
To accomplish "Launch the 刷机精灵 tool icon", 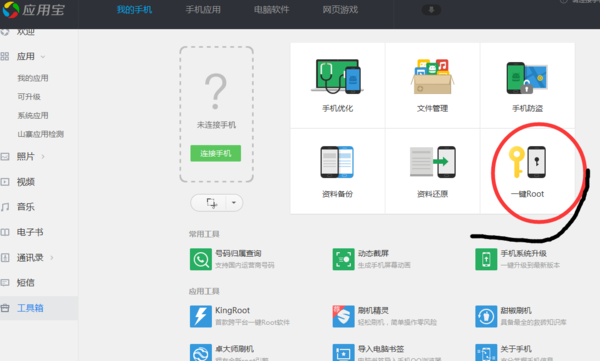I will pos(343,316).
